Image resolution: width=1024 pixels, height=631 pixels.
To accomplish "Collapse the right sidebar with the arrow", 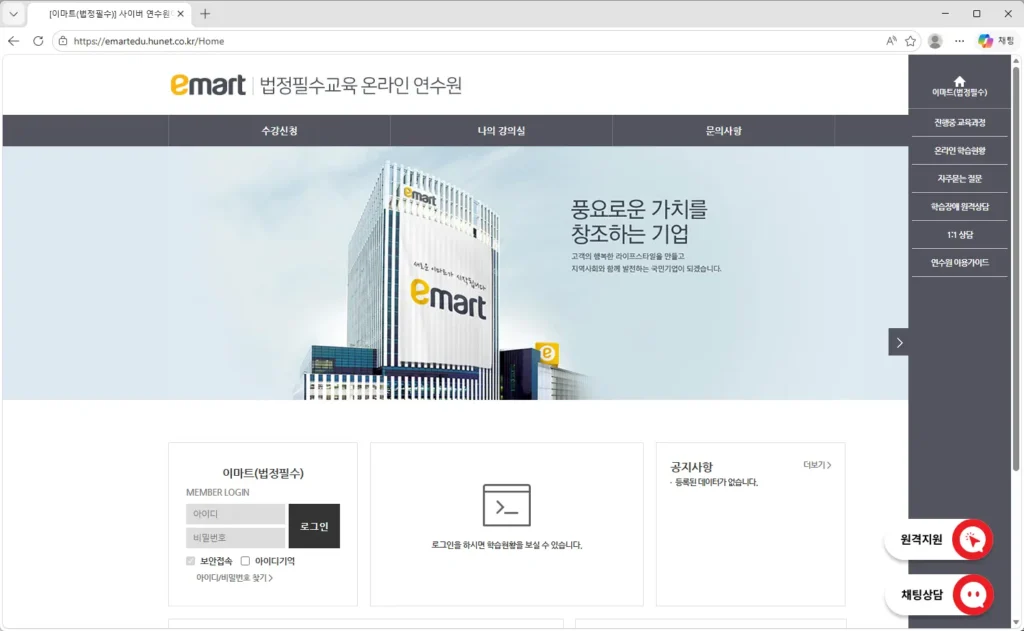I will click(x=898, y=342).
